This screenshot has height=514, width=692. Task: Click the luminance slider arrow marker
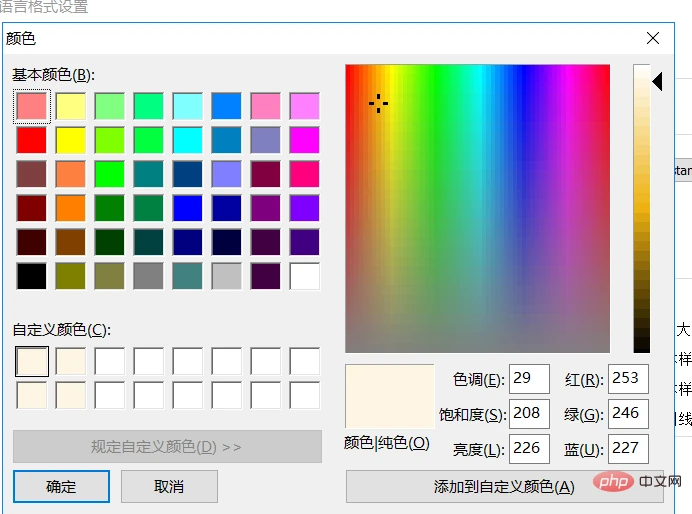pos(658,83)
